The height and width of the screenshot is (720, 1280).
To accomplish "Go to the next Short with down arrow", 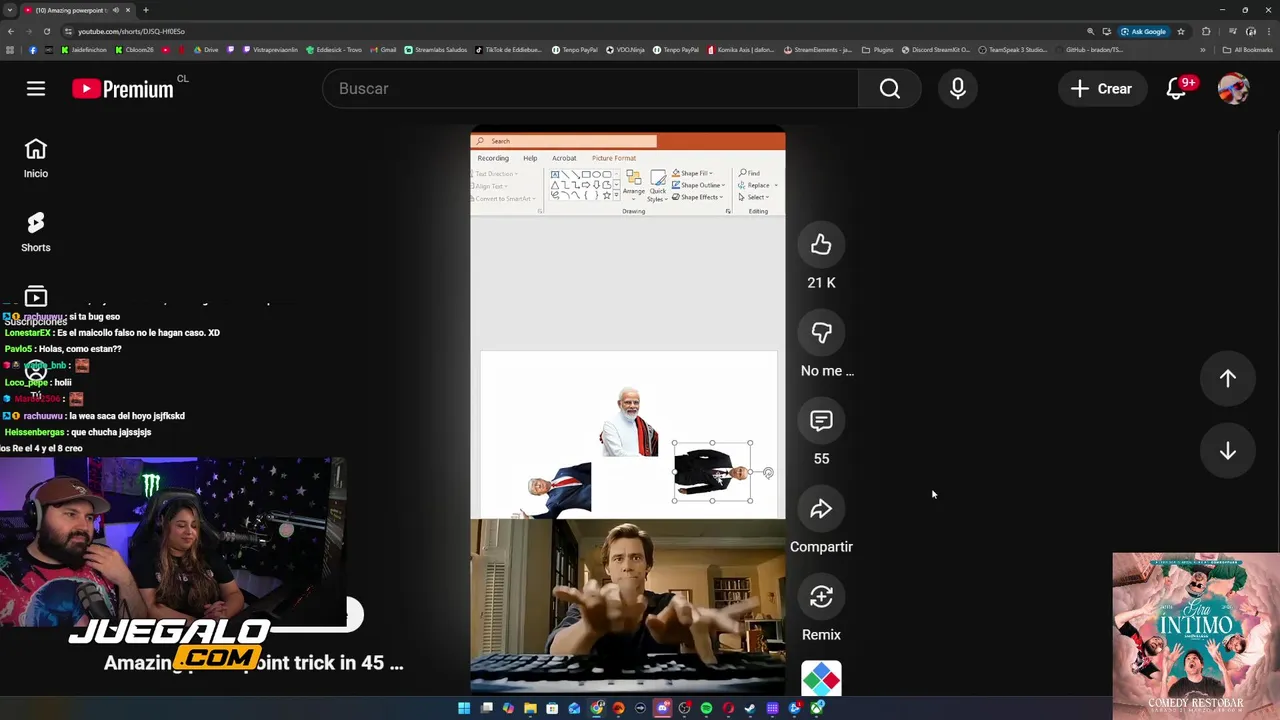I will (x=1227, y=451).
